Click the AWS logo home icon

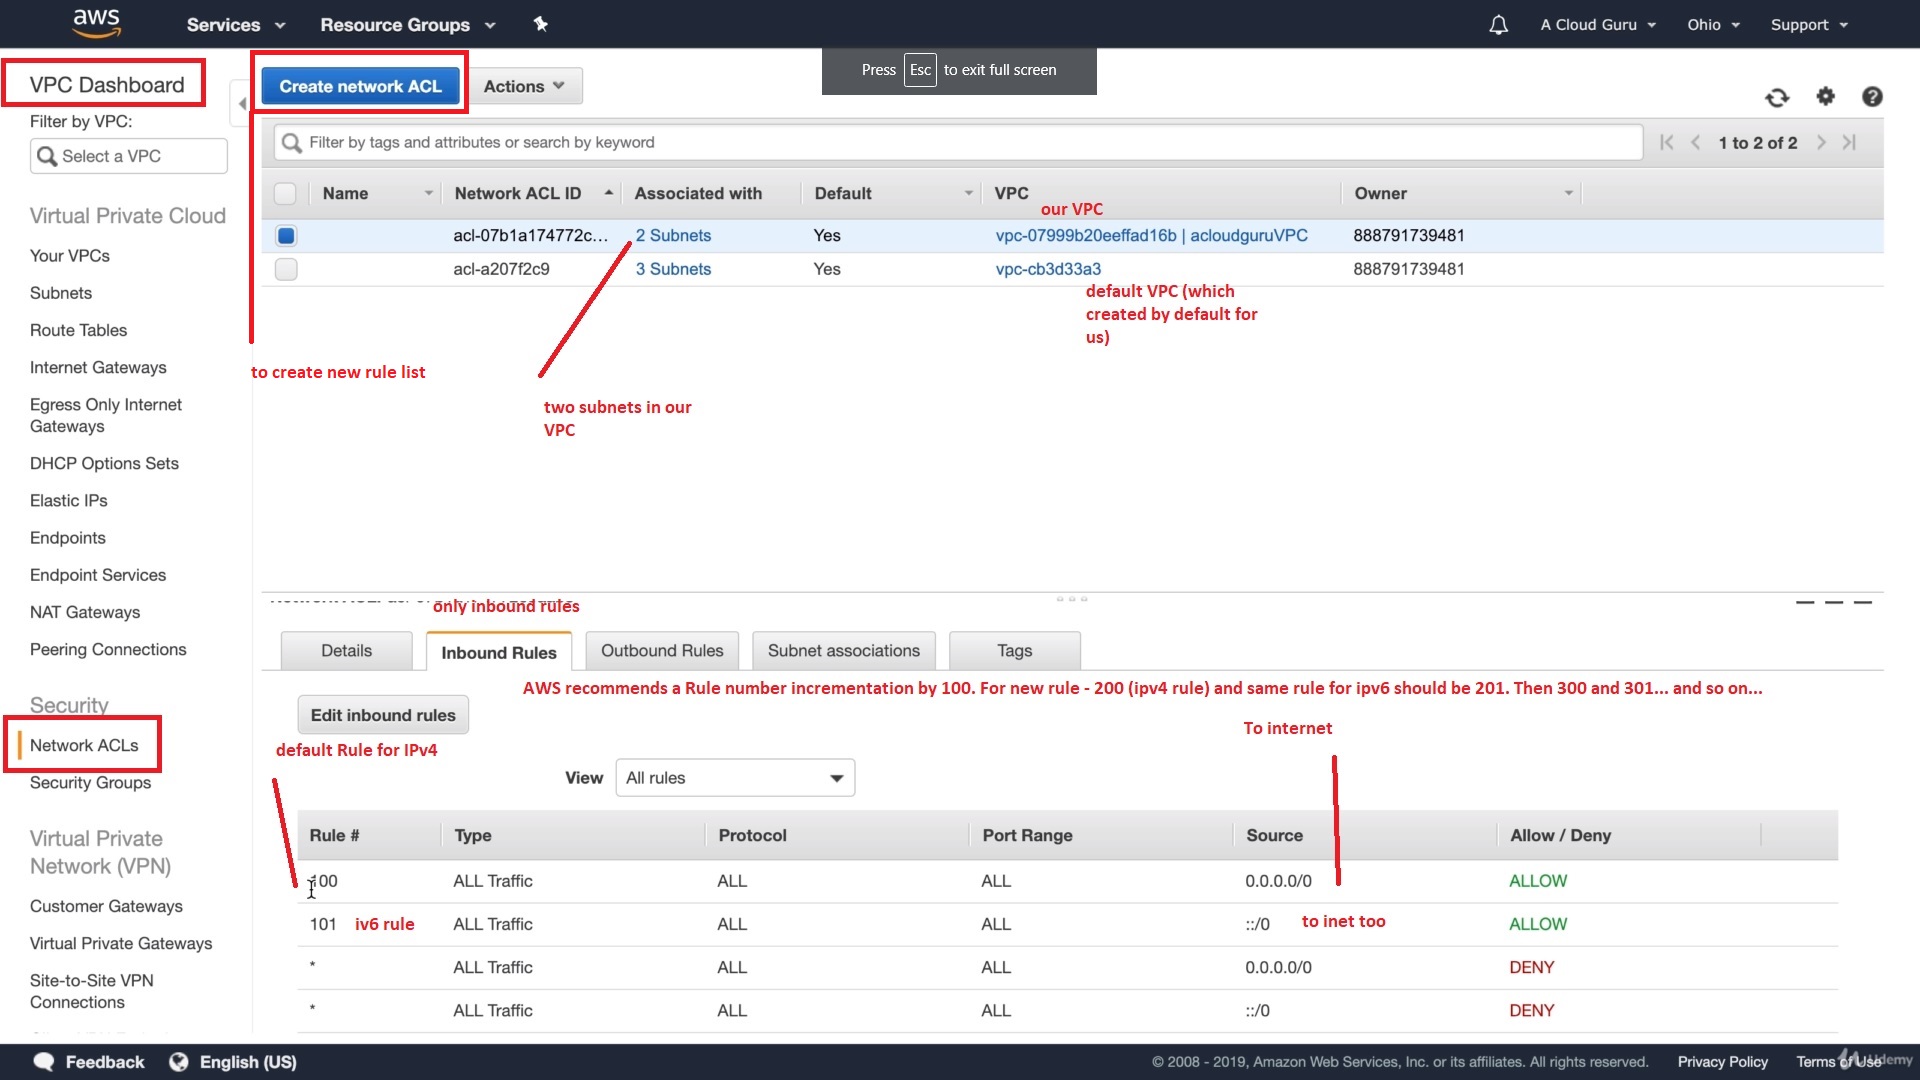tap(97, 23)
